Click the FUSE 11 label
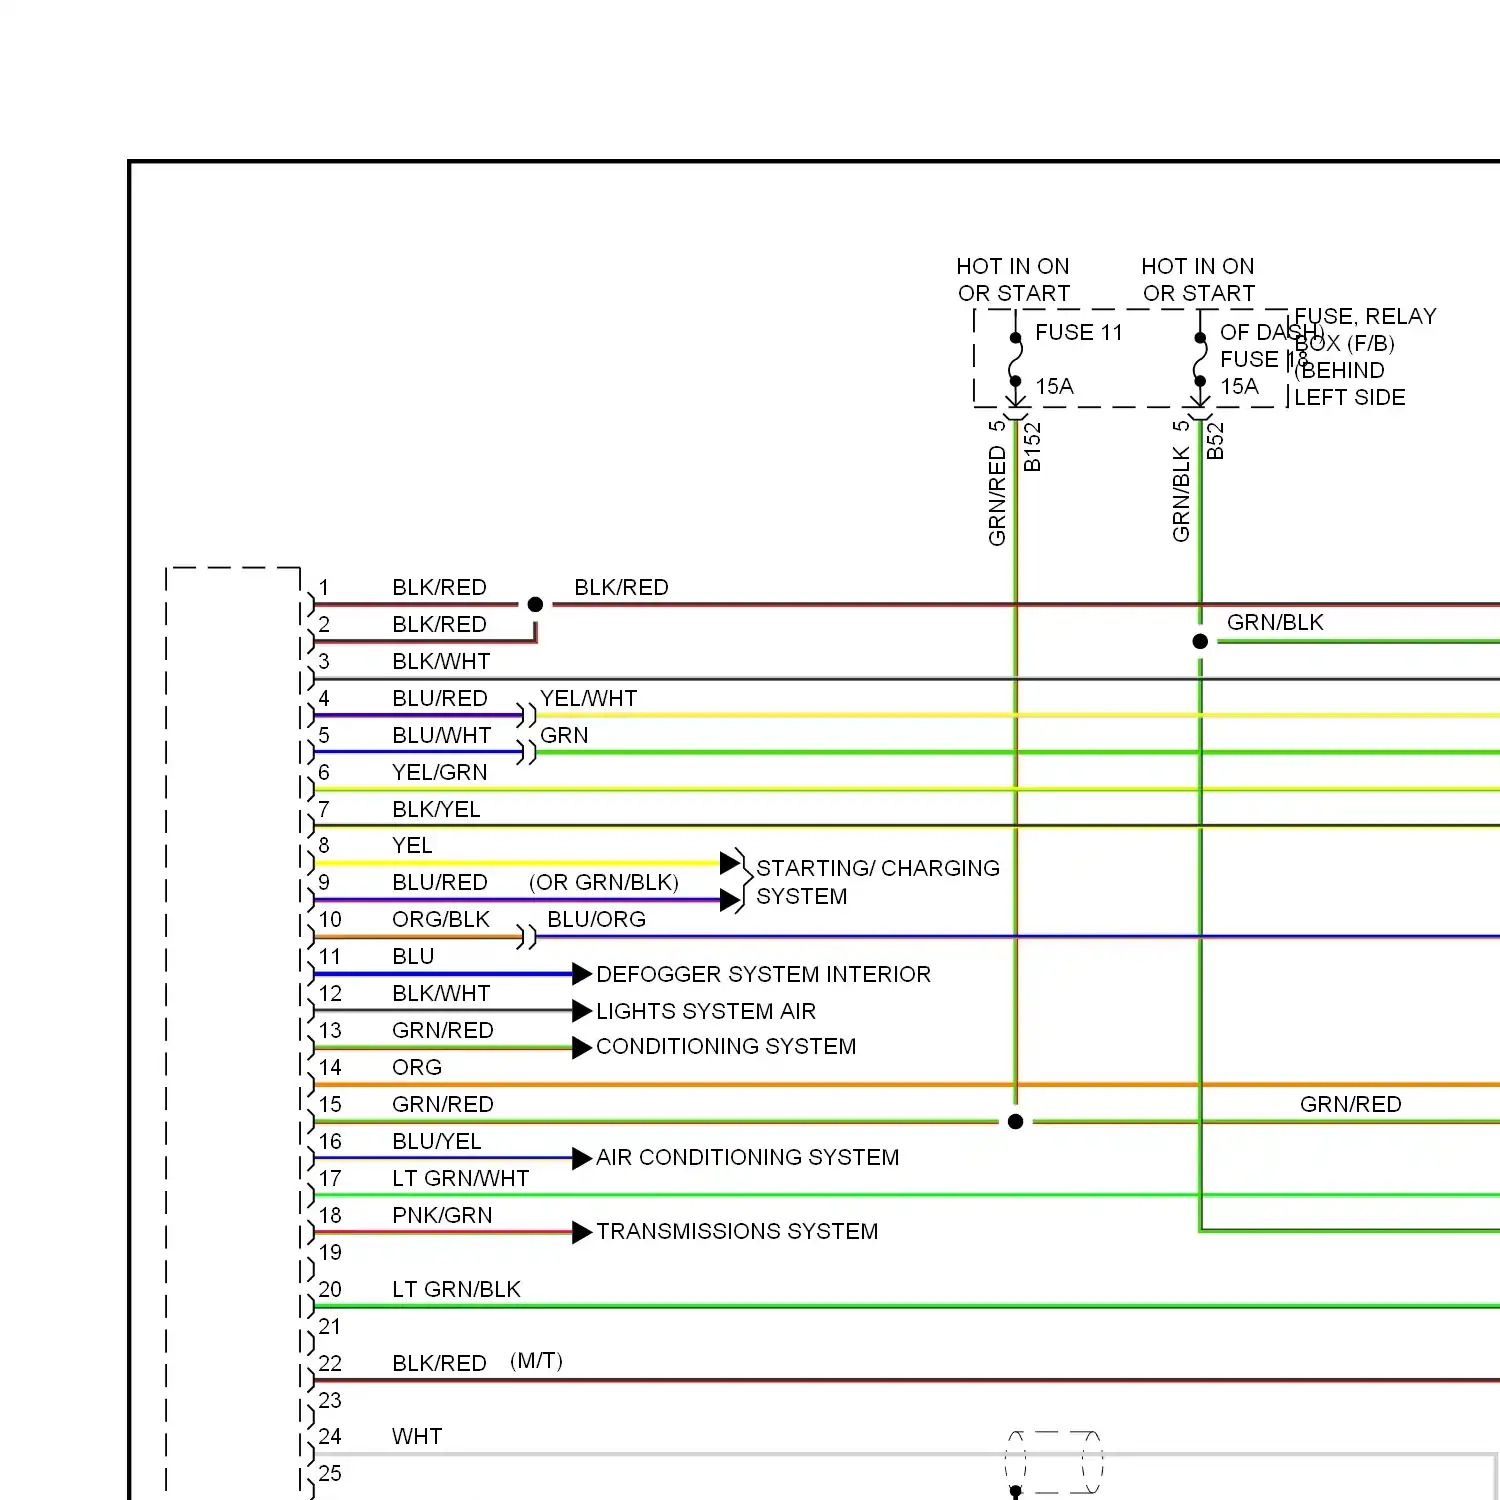 tap(1078, 332)
